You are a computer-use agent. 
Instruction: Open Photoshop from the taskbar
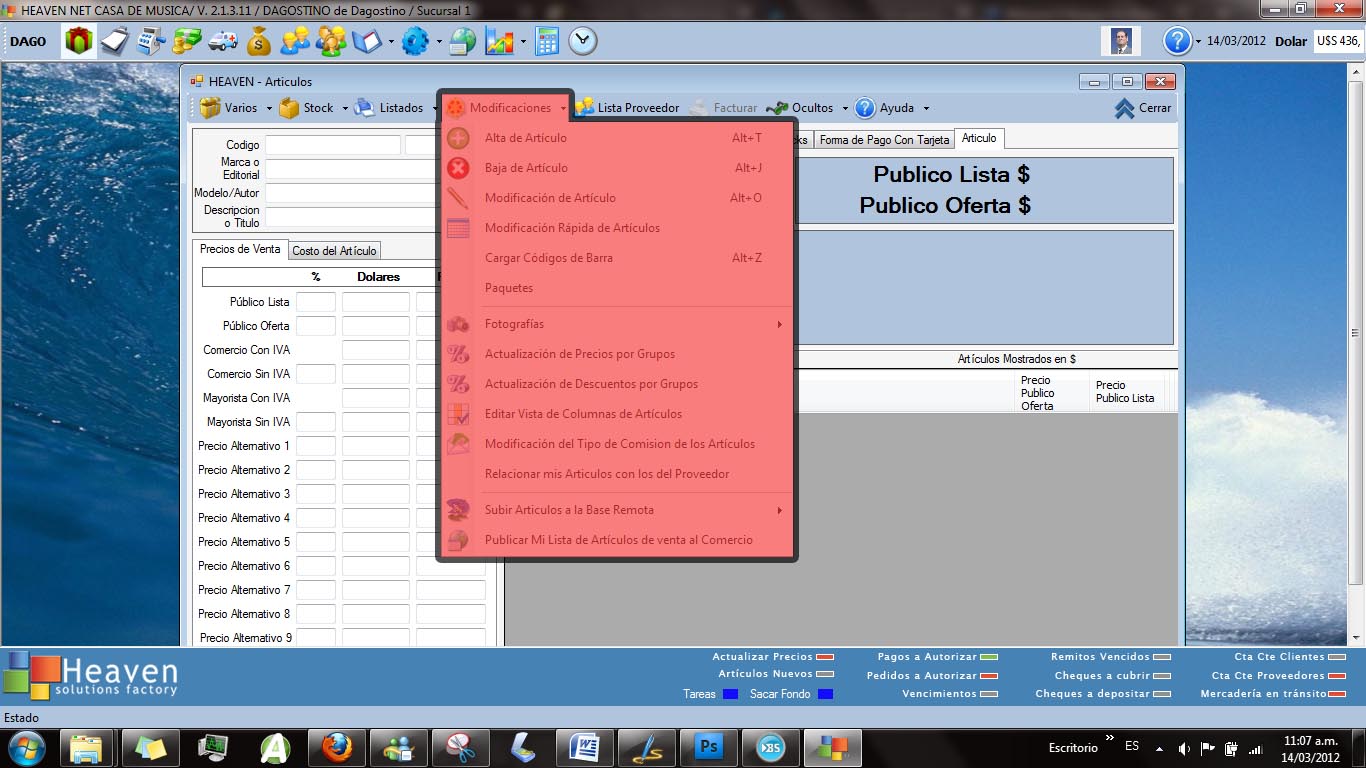(x=709, y=747)
